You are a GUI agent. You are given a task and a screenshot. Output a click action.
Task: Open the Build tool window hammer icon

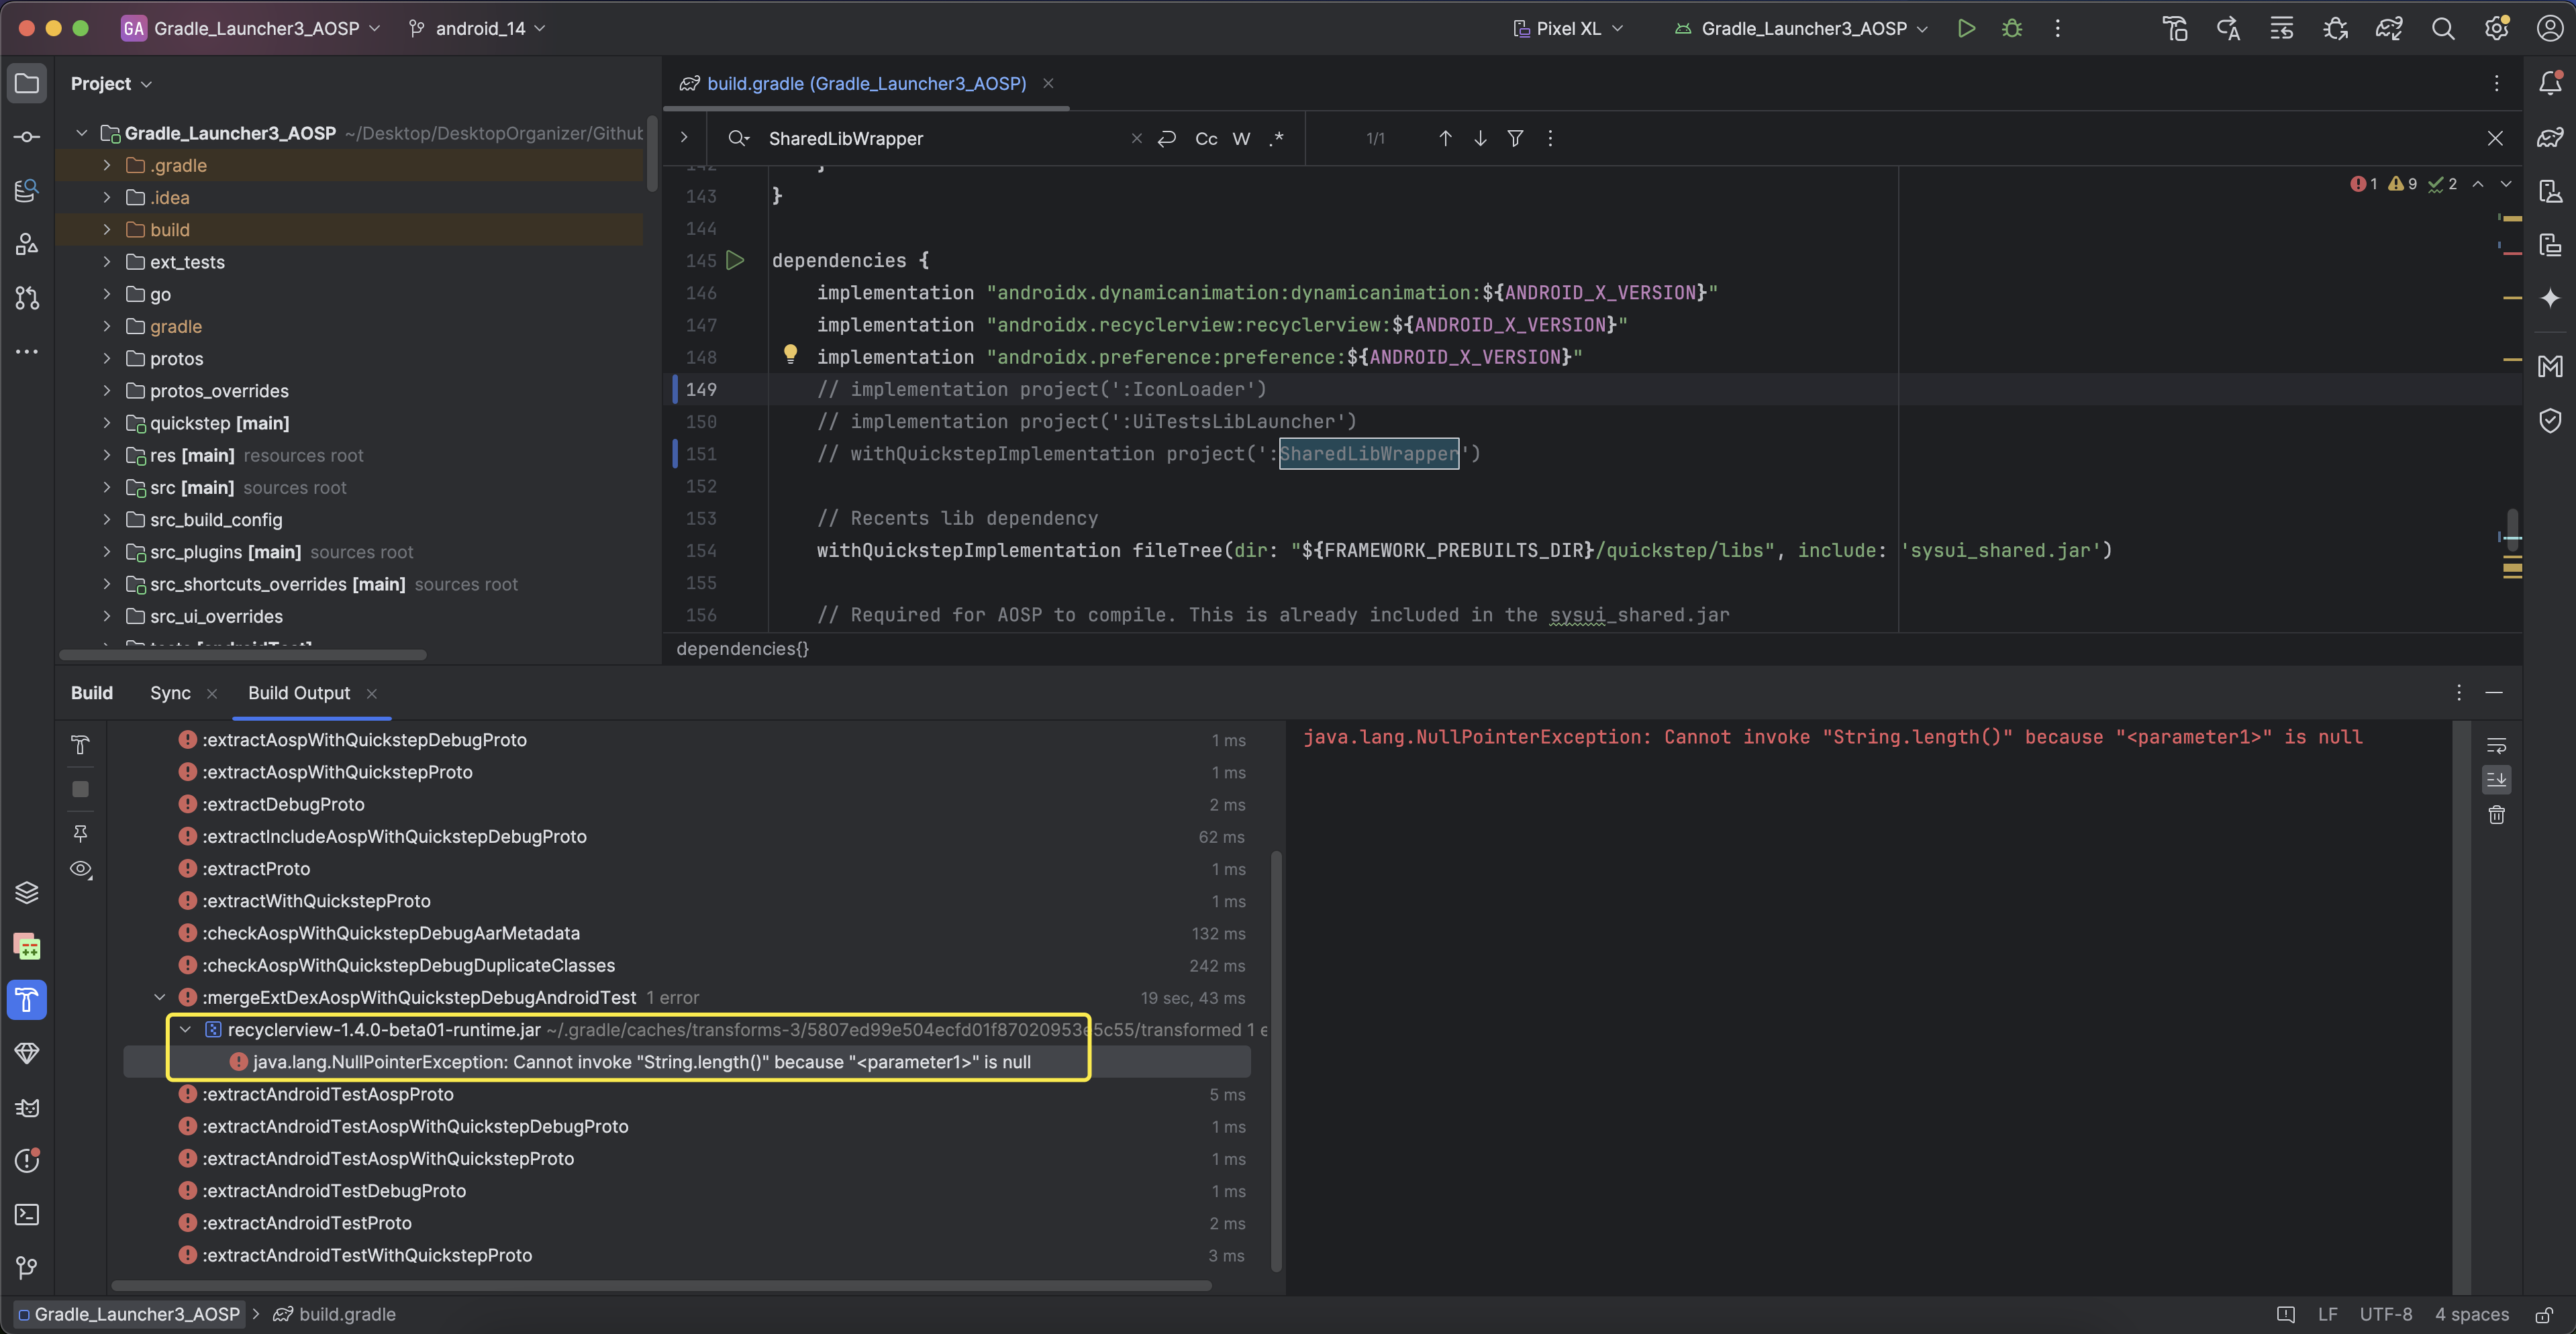27,999
